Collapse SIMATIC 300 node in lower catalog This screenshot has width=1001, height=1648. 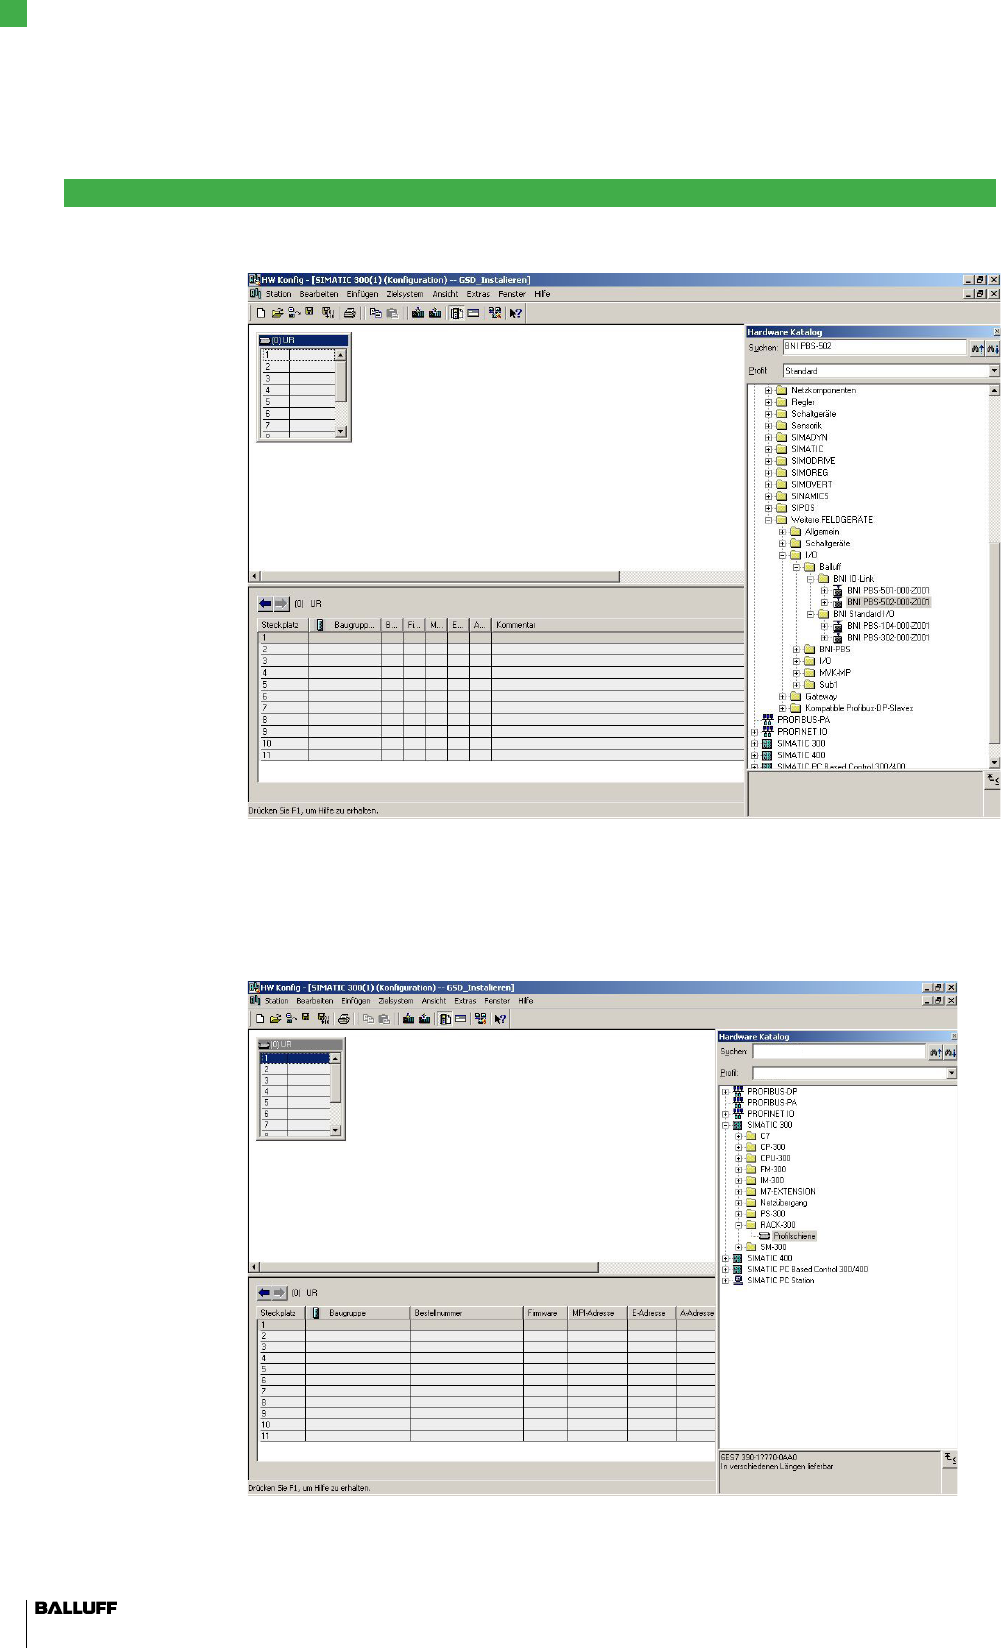pos(725,1125)
